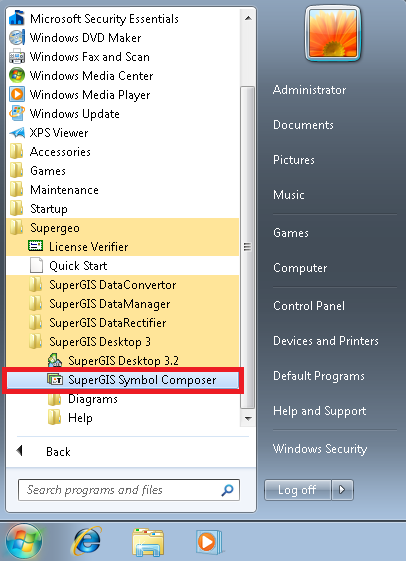Open Devices and Printers
Viewport: 406px width, 561px height.
click(x=326, y=341)
